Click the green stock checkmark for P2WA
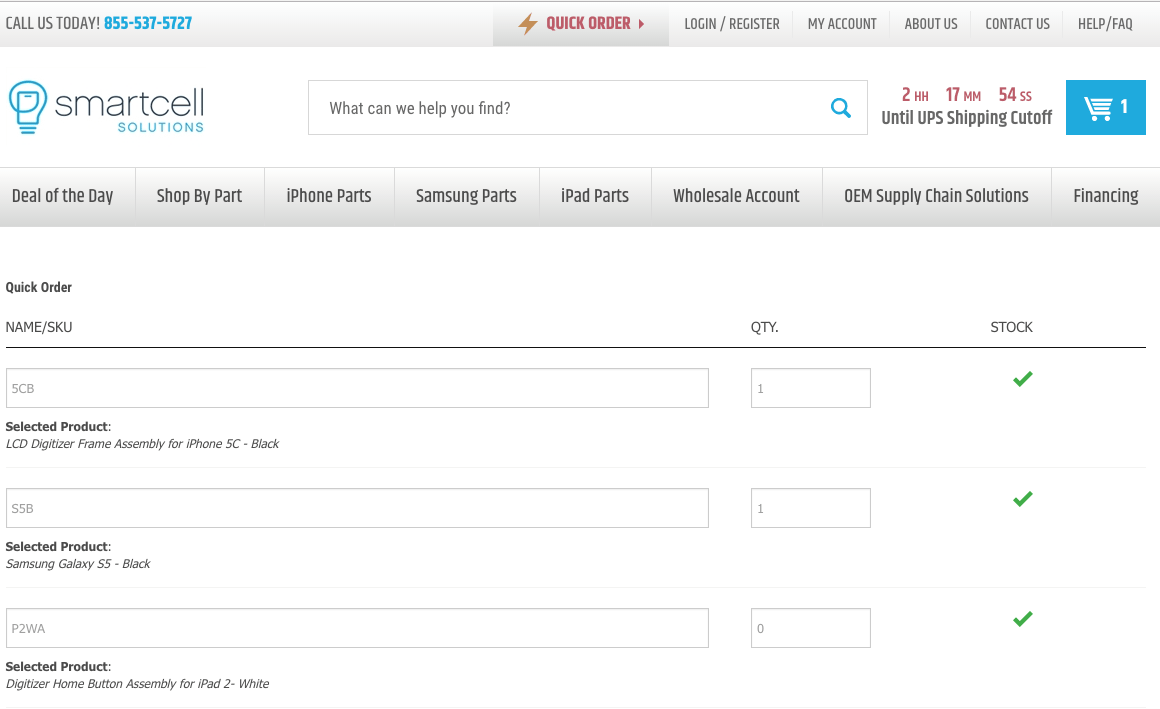 [x=1022, y=619]
